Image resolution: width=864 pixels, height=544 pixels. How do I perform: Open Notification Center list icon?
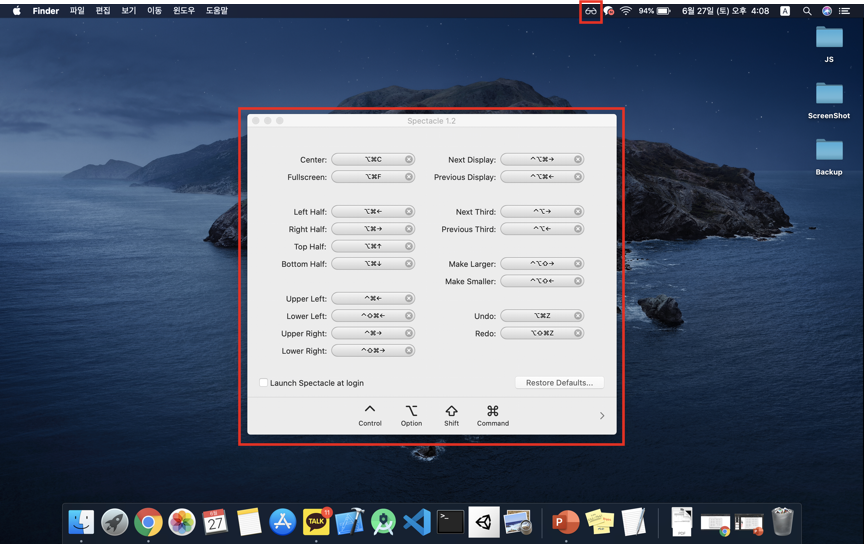click(x=844, y=10)
